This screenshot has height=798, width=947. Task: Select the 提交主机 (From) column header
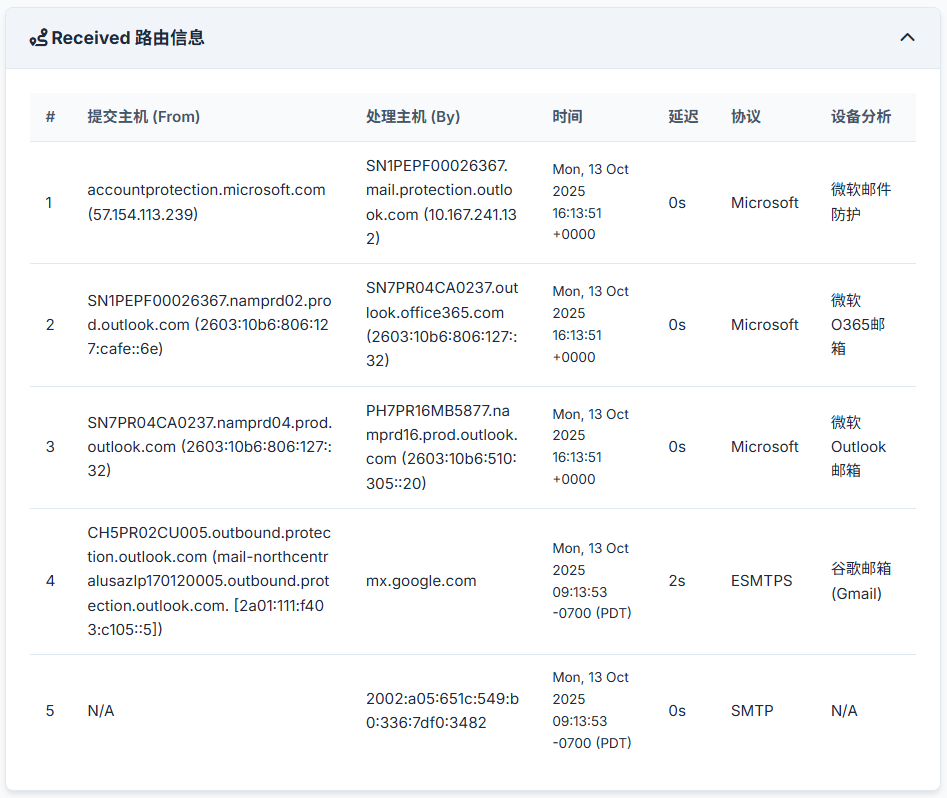tap(144, 117)
